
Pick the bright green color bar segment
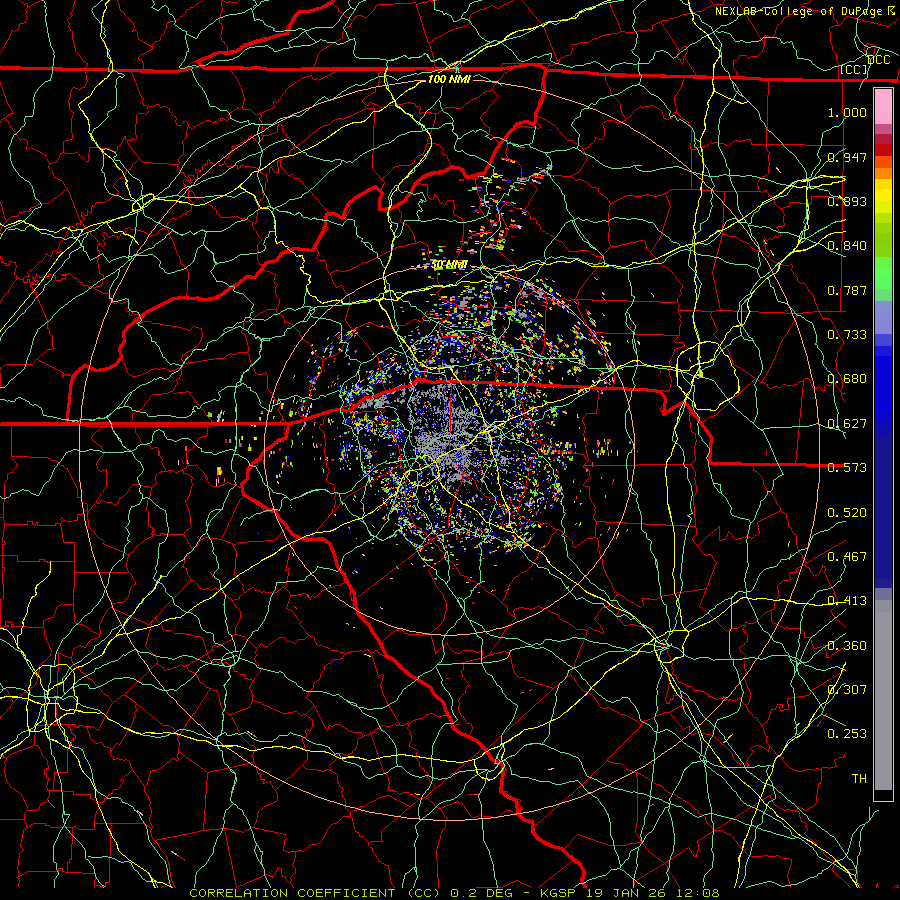(883, 273)
